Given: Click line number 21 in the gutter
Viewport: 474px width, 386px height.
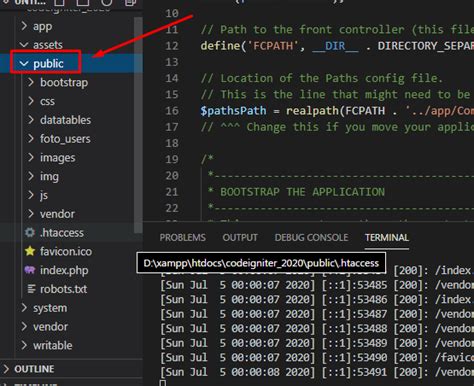Looking at the screenshot, I should [x=172, y=192].
